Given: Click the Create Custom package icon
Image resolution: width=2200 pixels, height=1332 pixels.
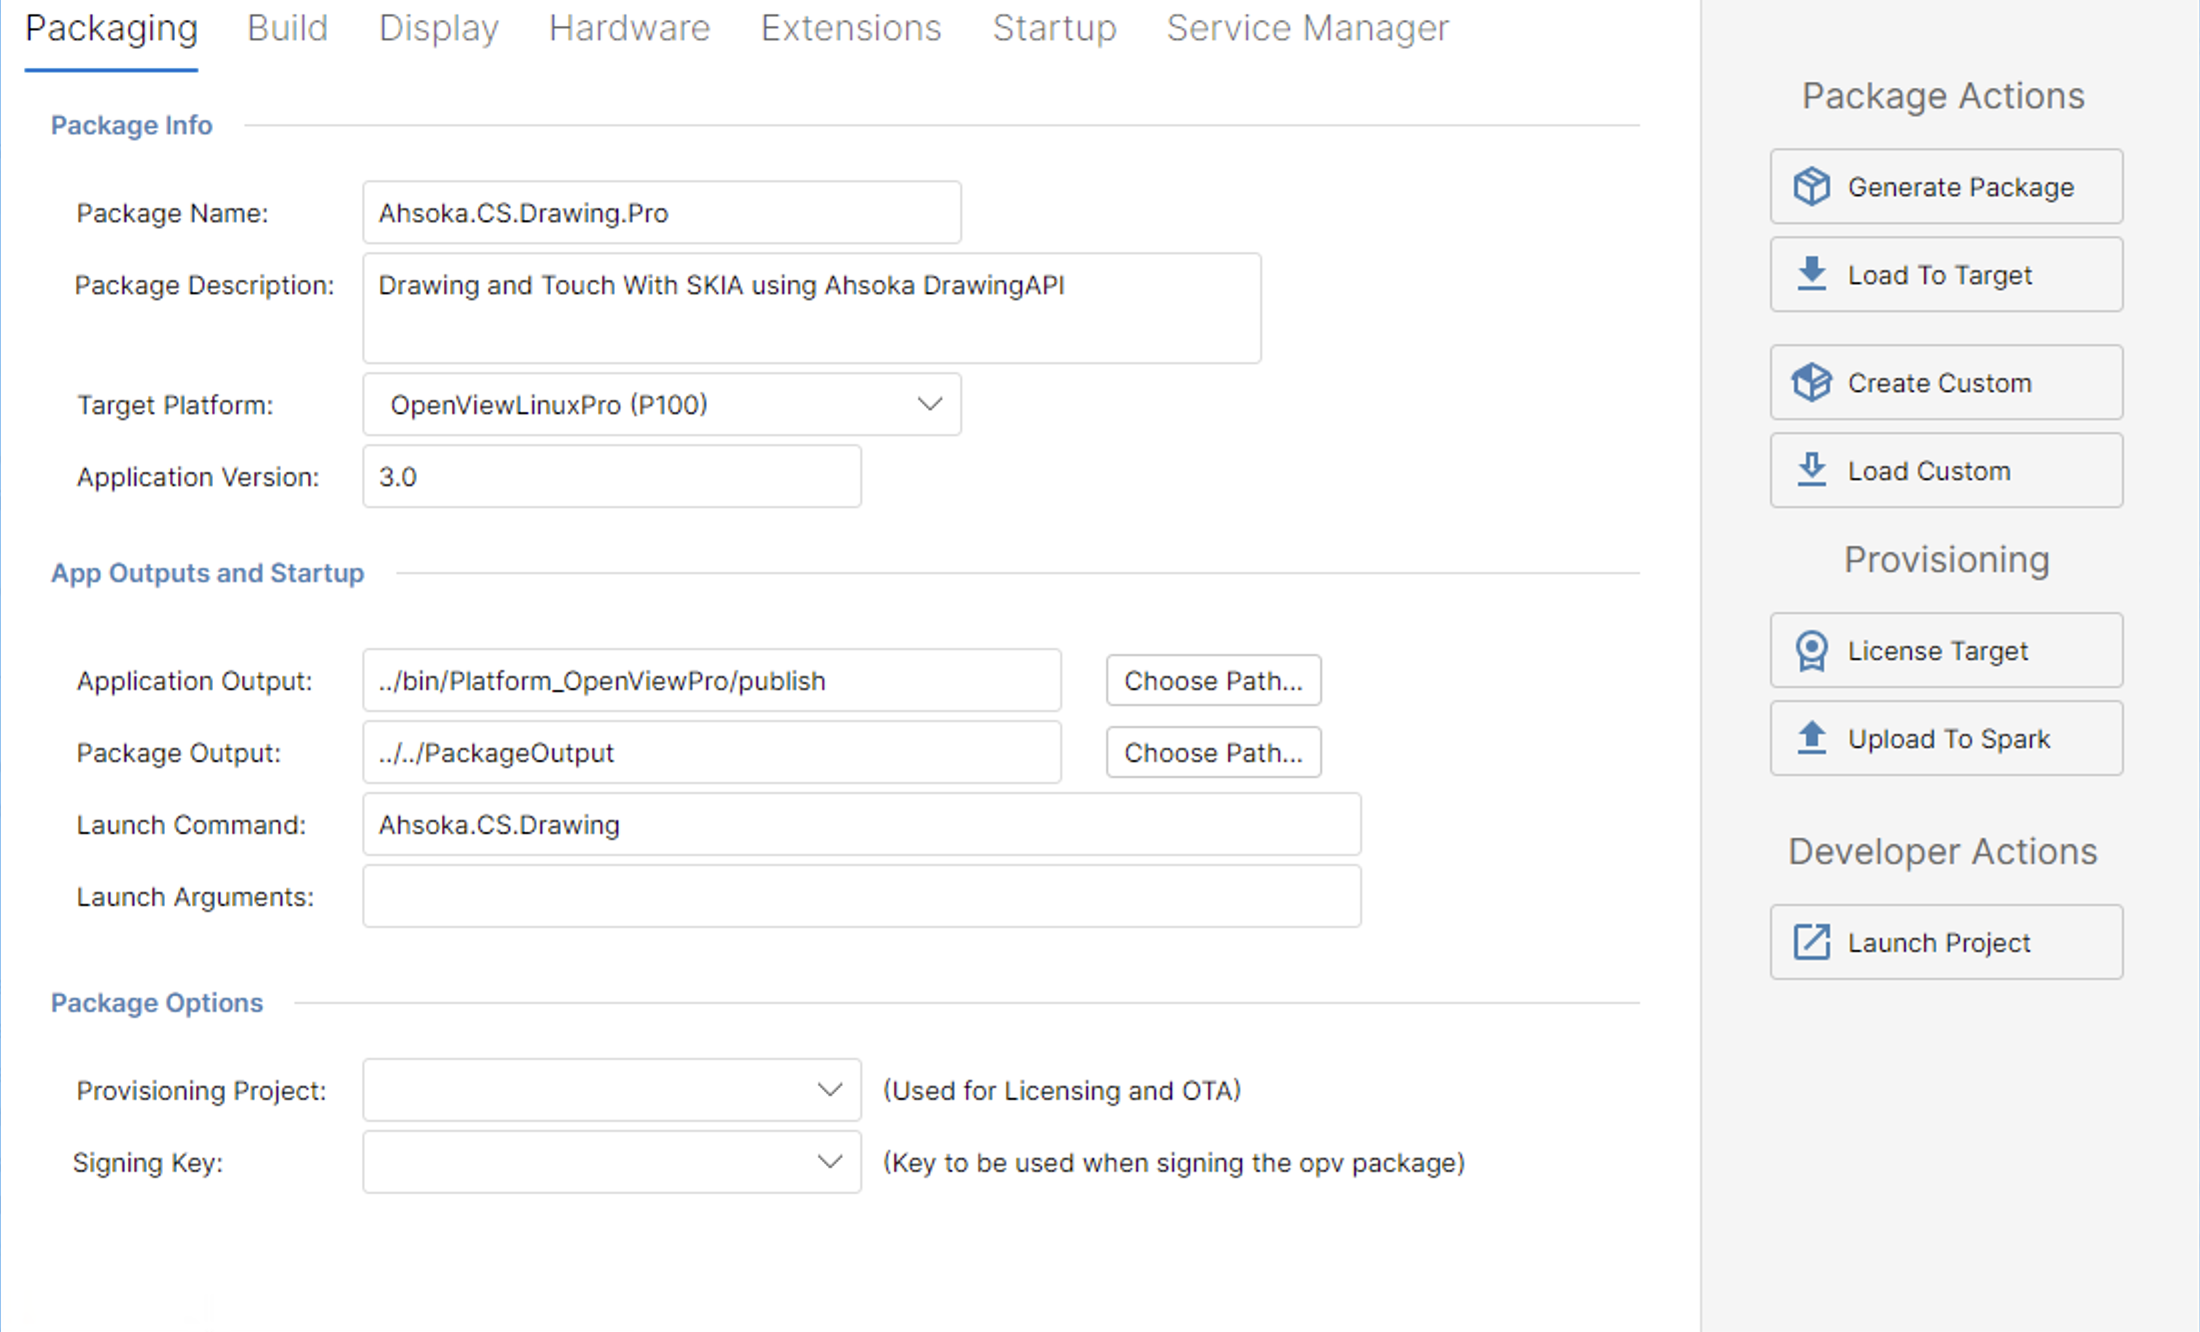Looking at the screenshot, I should pos(1811,382).
